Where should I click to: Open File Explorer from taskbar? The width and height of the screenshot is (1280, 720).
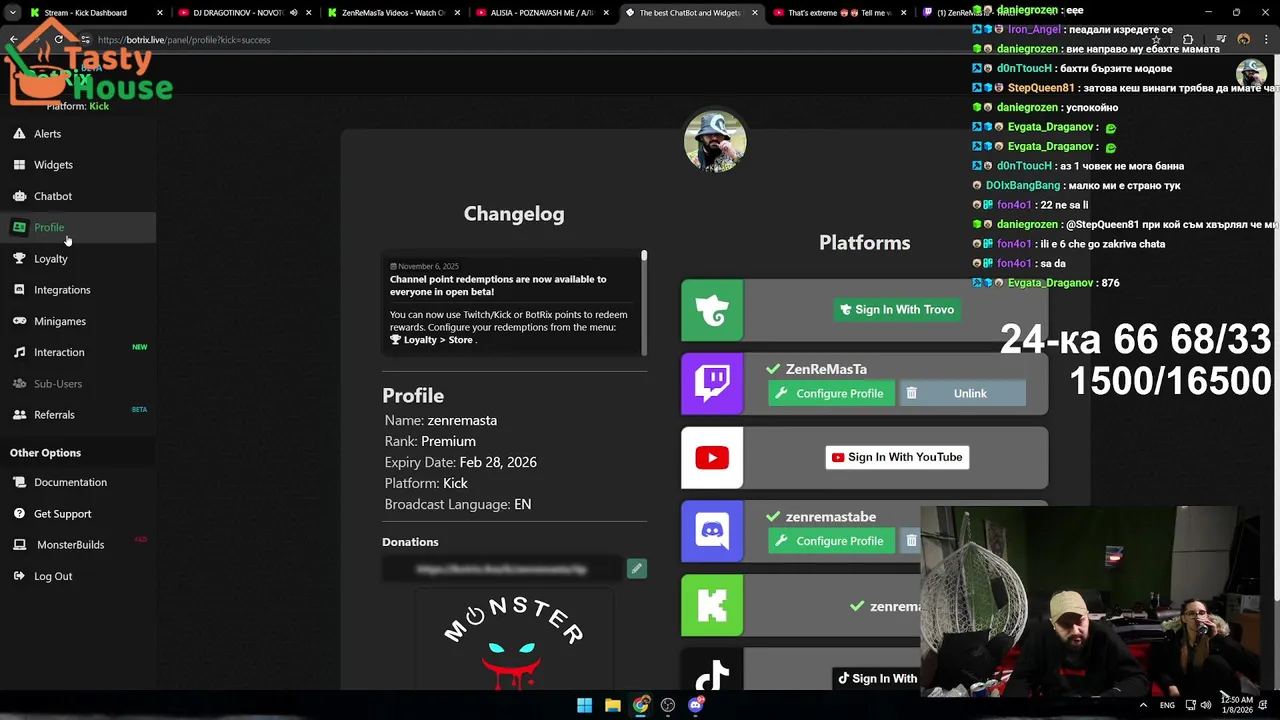(x=612, y=705)
